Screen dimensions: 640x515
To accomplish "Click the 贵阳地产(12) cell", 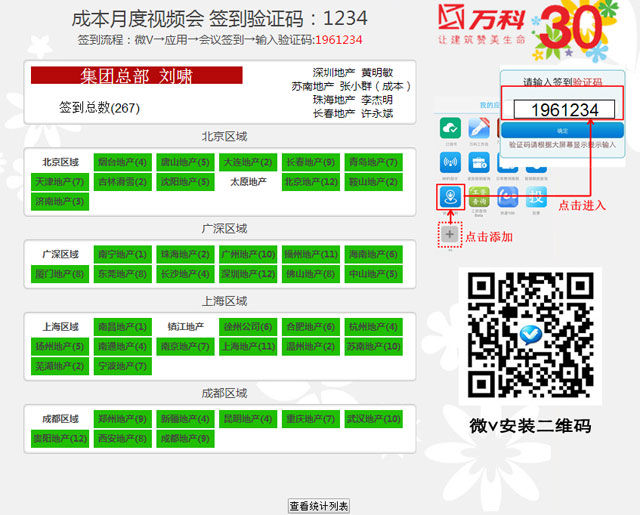I will click(60, 439).
